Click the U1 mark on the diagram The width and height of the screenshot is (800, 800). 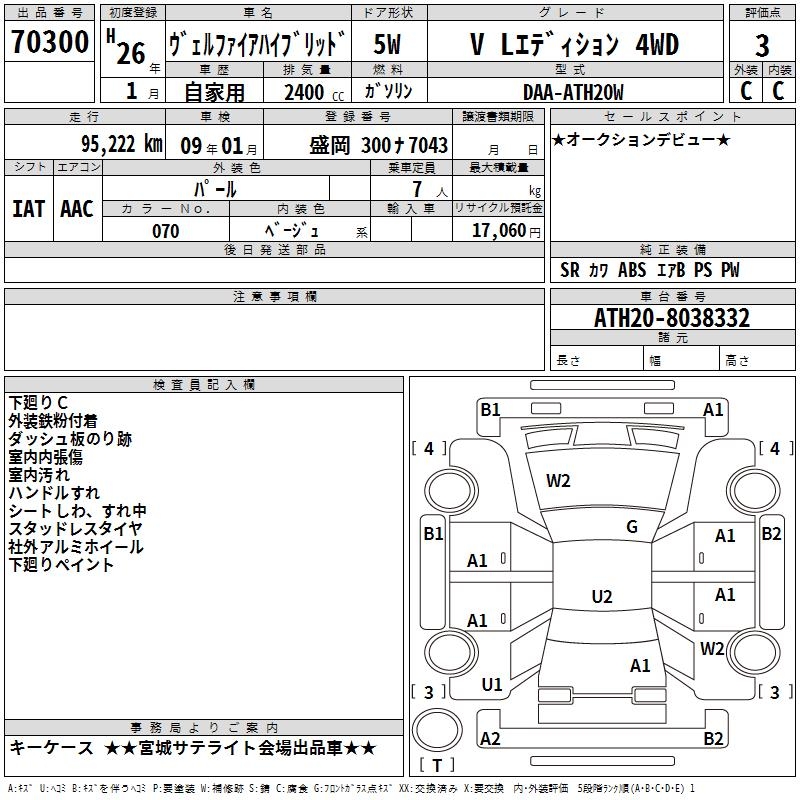pos(492,685)
